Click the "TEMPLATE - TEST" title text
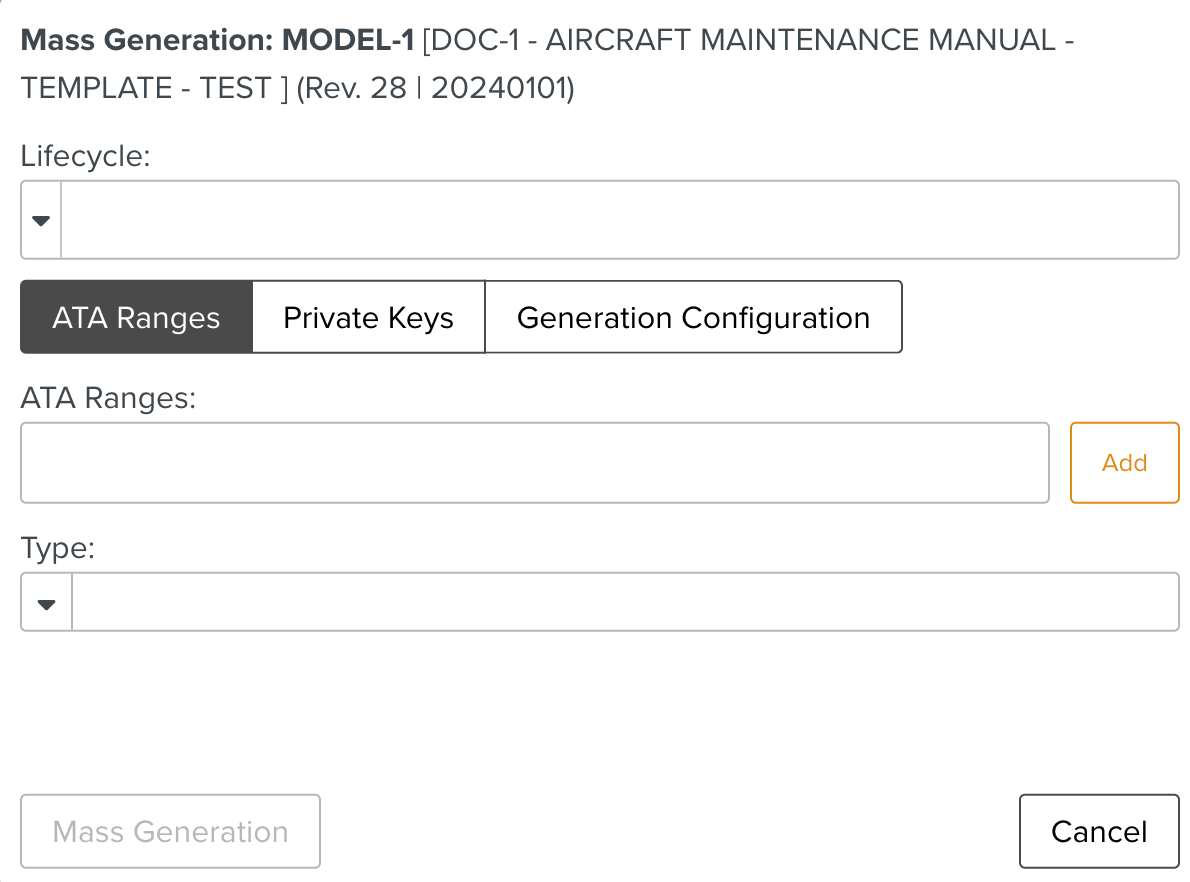1190x882 pixels. 146,88
